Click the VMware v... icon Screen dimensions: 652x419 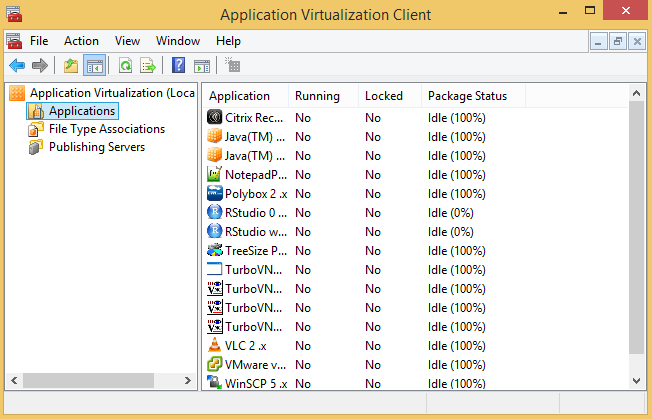pos(215,364)
